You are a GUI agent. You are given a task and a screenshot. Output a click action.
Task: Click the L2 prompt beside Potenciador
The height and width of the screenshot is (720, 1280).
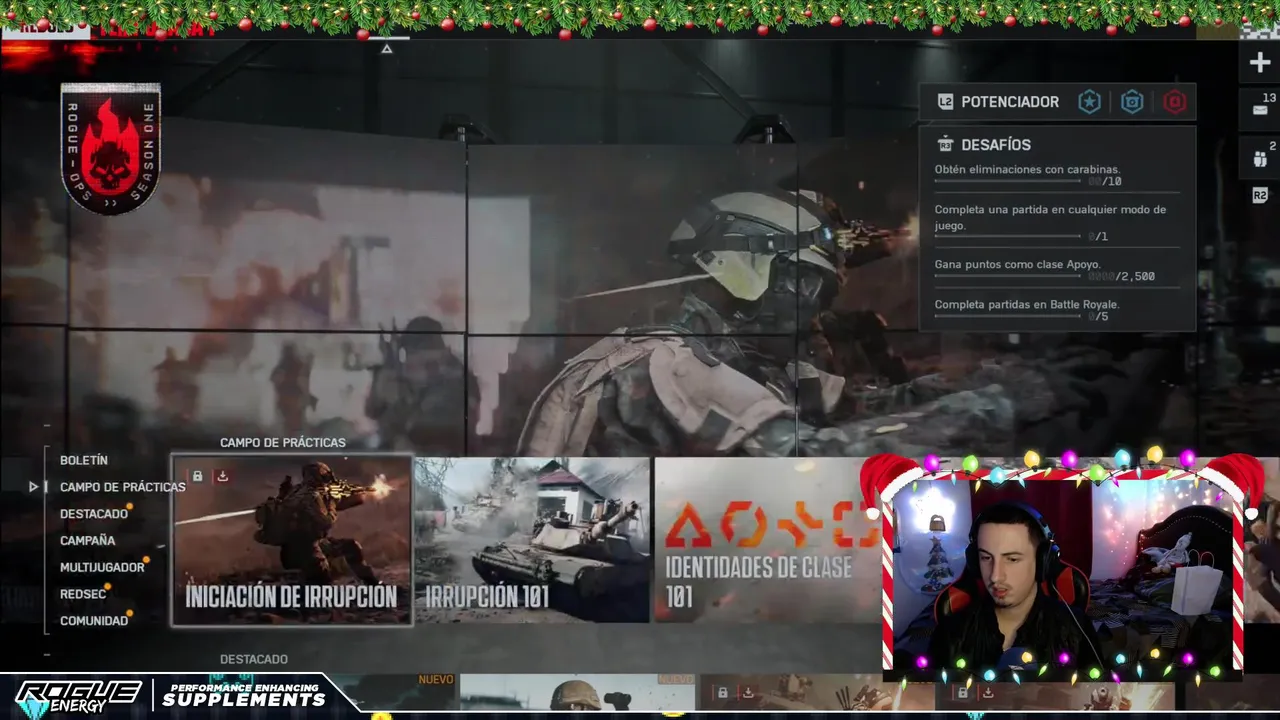click(x=945, y=102)
